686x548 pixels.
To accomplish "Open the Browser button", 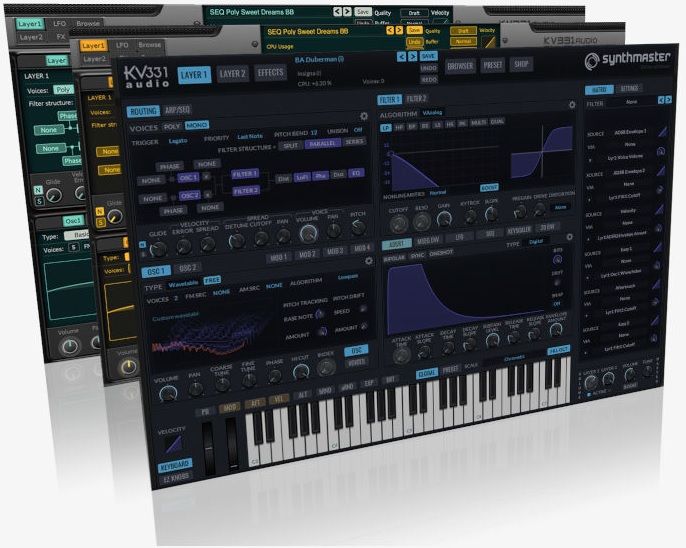I will (x=460, y=66).
